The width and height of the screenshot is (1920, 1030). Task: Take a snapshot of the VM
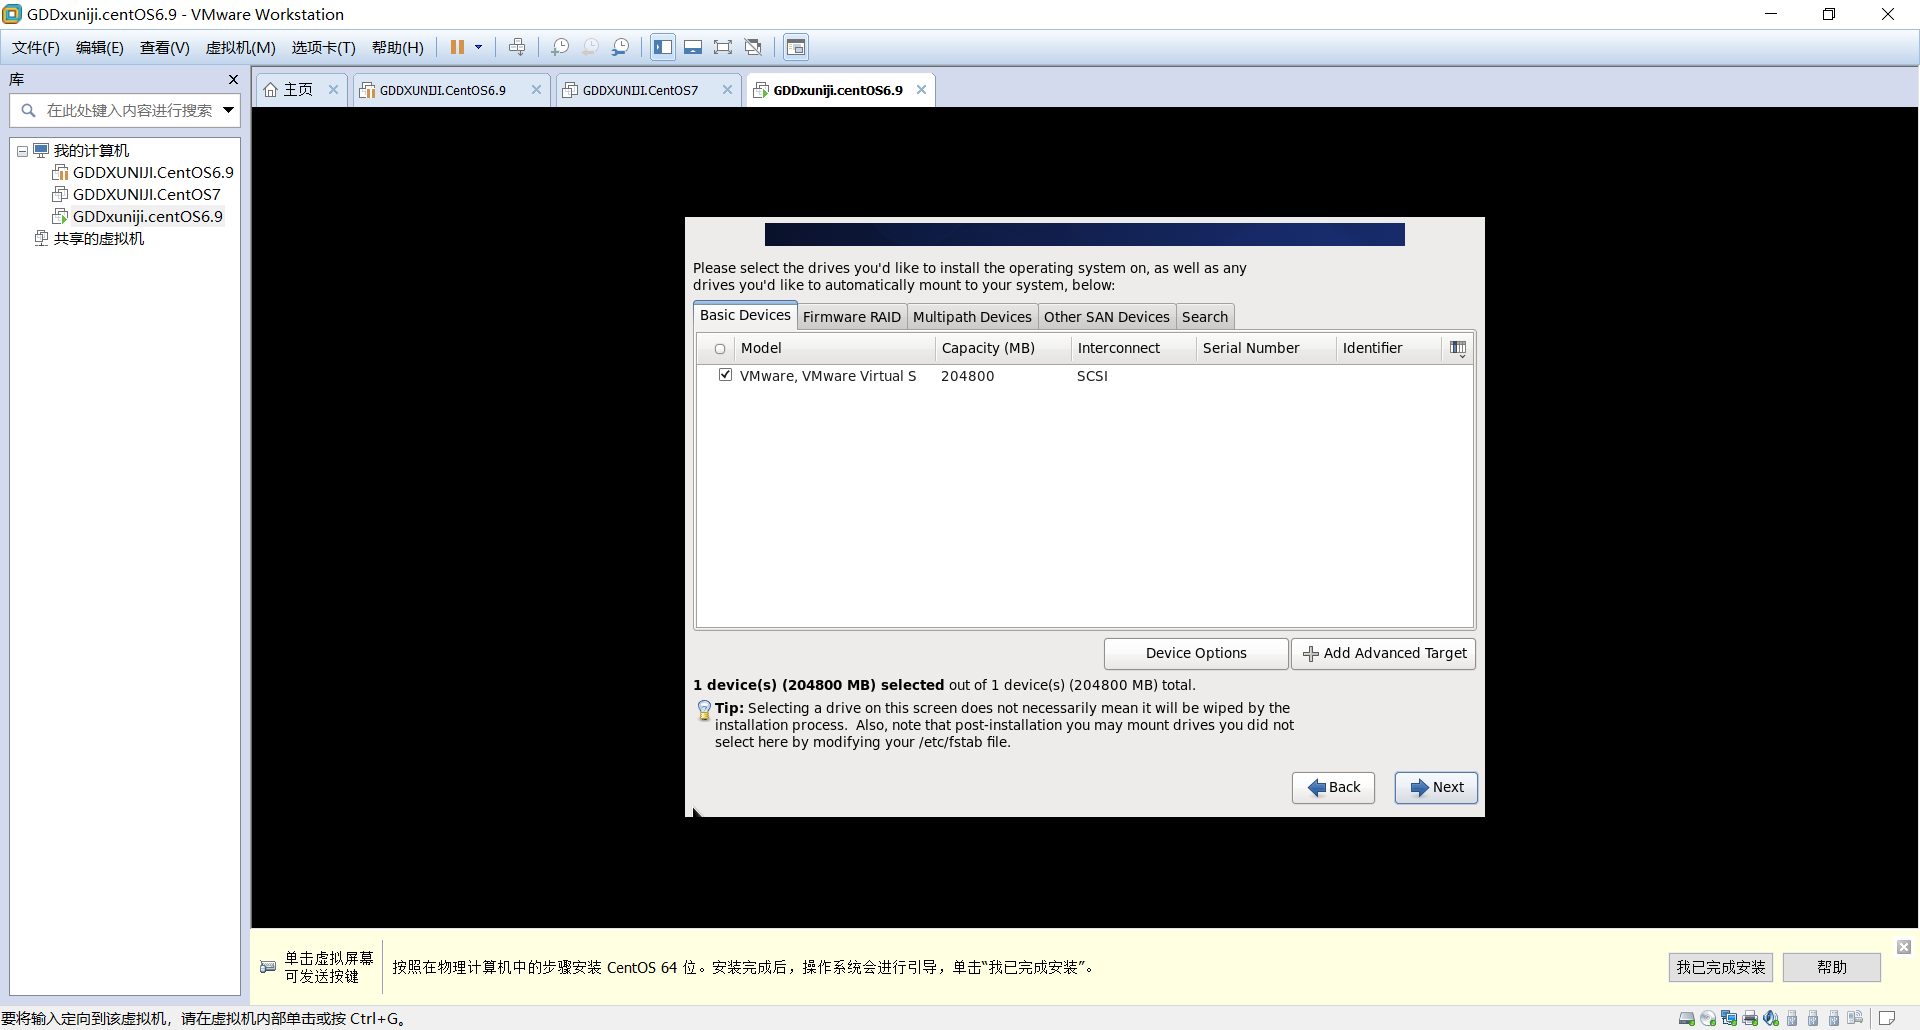(x=560, y=47)
